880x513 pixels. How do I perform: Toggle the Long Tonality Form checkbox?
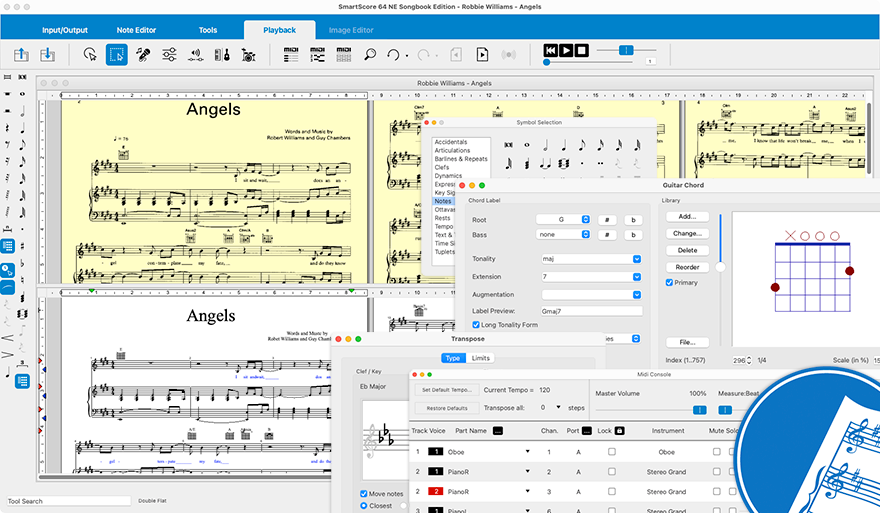click(x=476, y=324)
